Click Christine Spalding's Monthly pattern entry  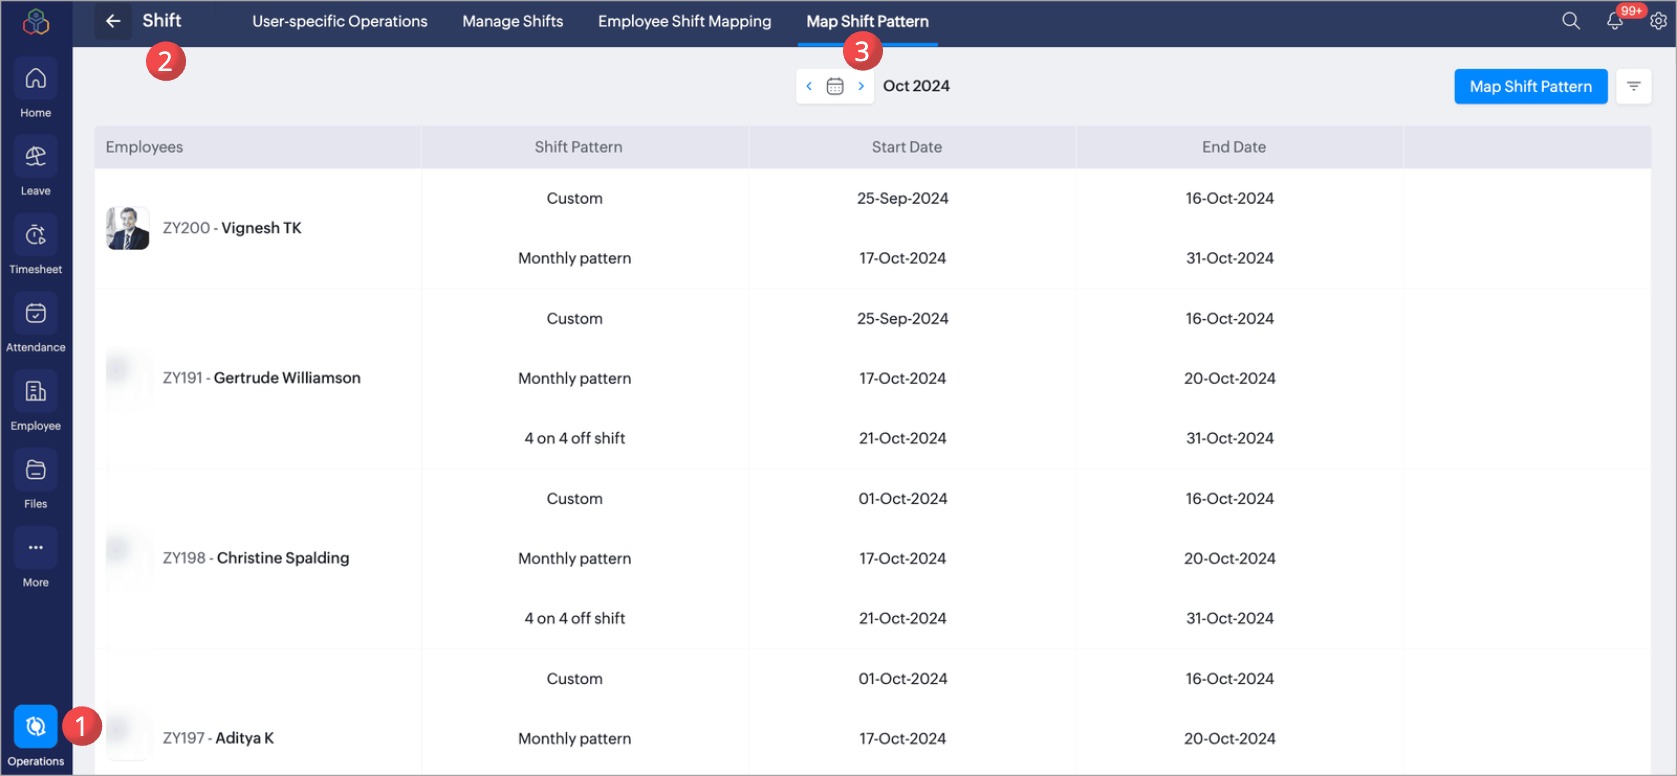575,558
